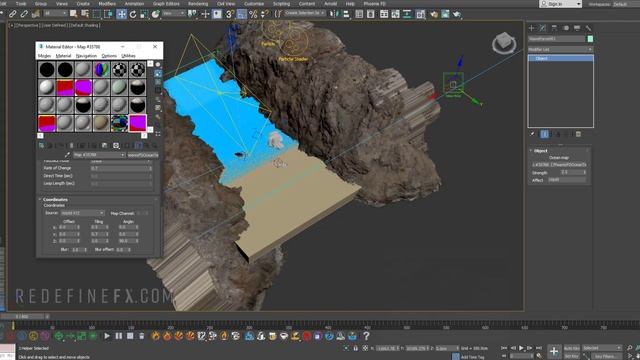Select the multicolor sphere material sample slot
The image size is (640, 360).
101,69
